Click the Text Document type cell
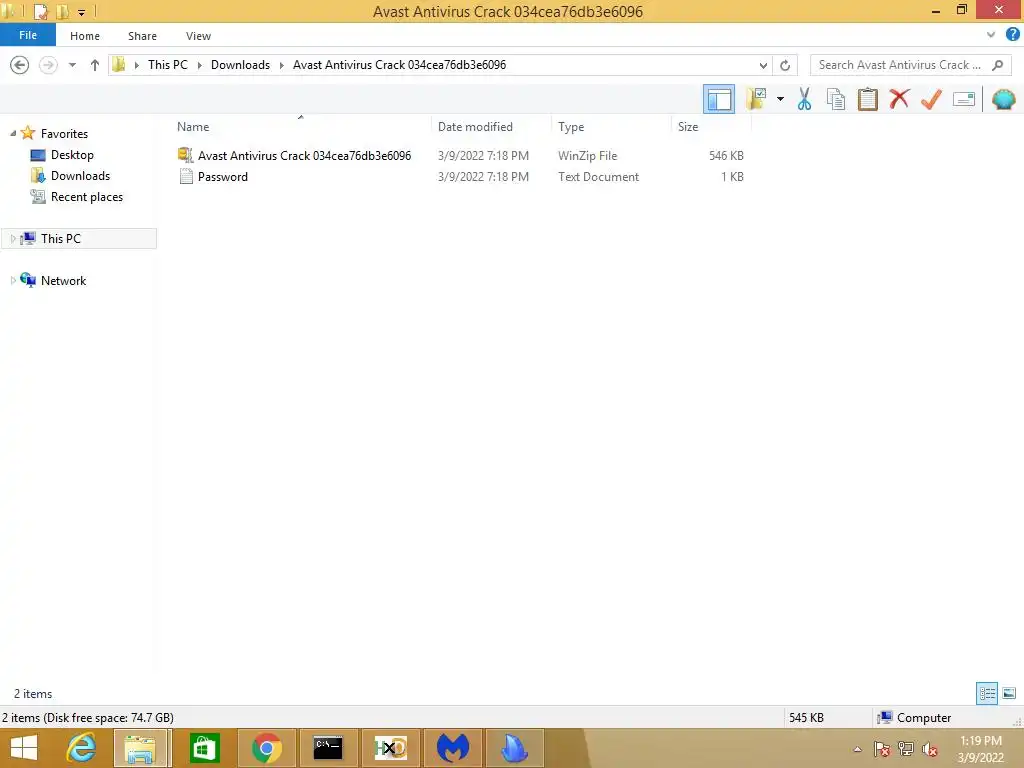This screenshot has width=1024, height=768. pos(598,176)
